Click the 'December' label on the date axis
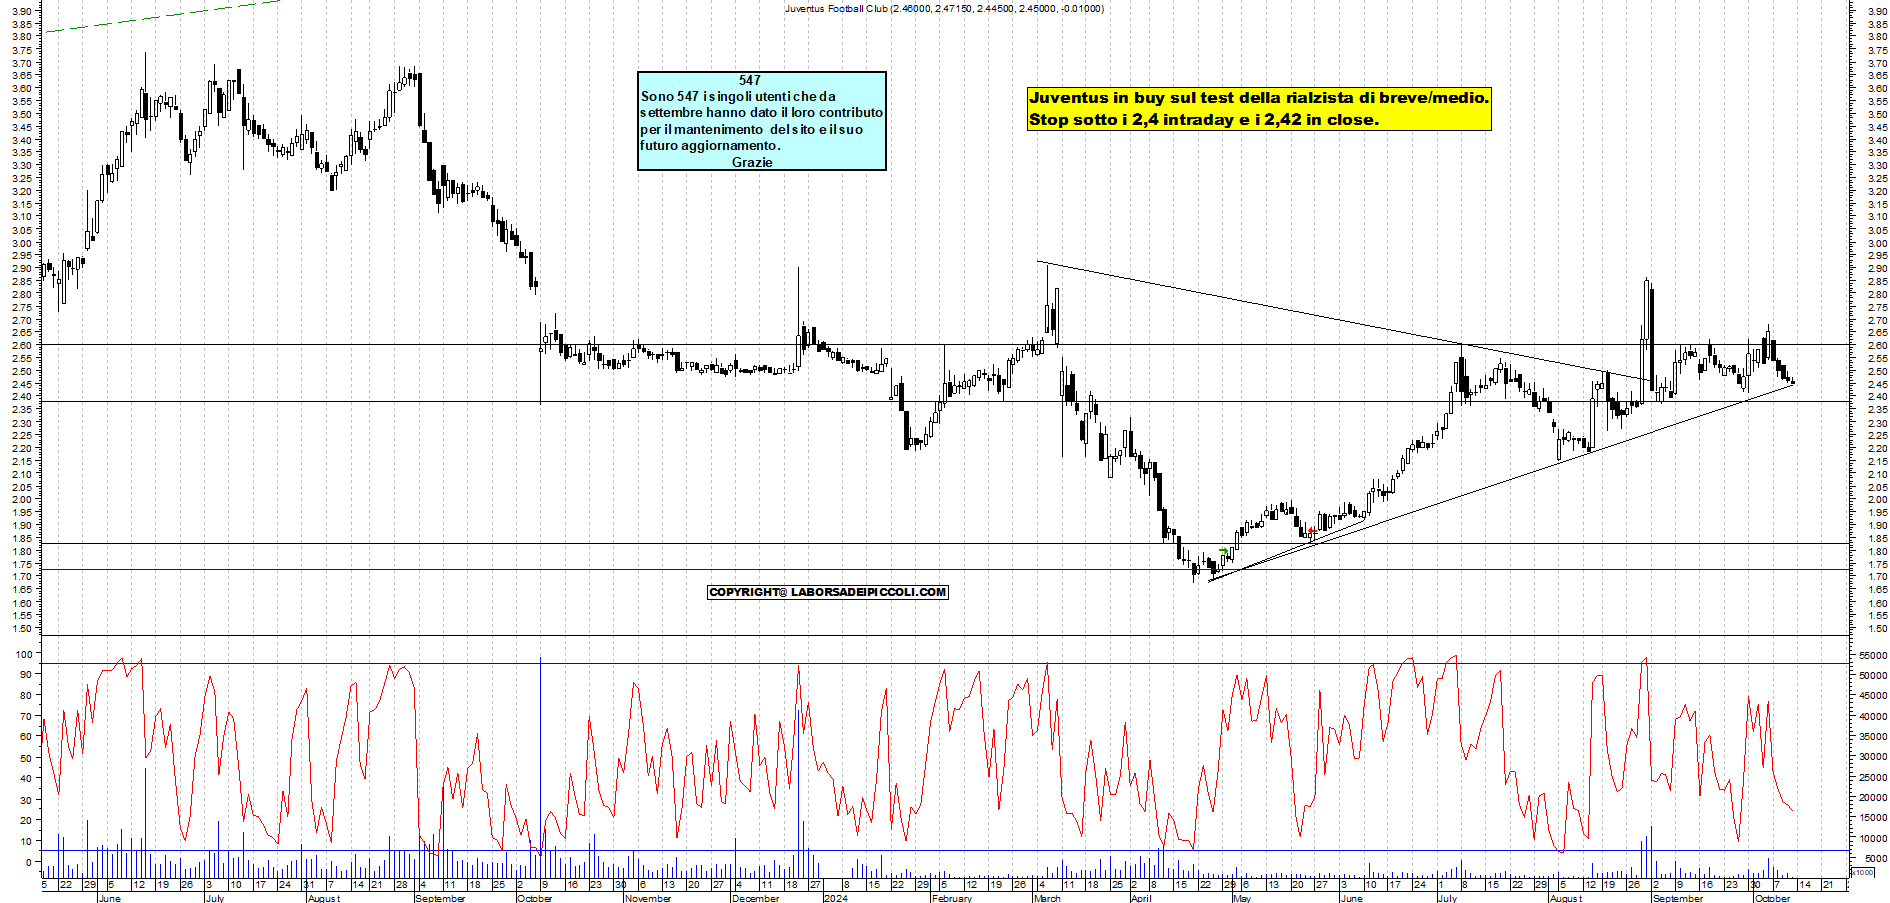 (x=755, y=898)
